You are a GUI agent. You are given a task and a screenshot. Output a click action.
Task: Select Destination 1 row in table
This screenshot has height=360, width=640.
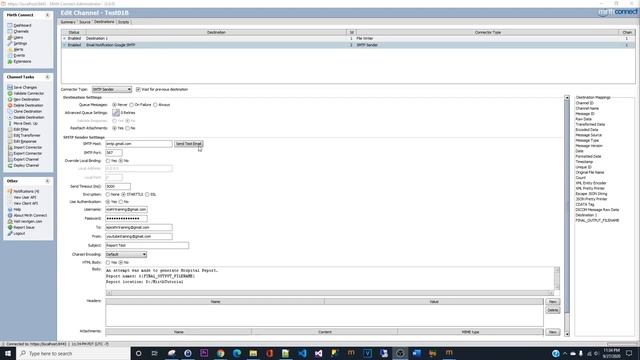click(348, 38)
